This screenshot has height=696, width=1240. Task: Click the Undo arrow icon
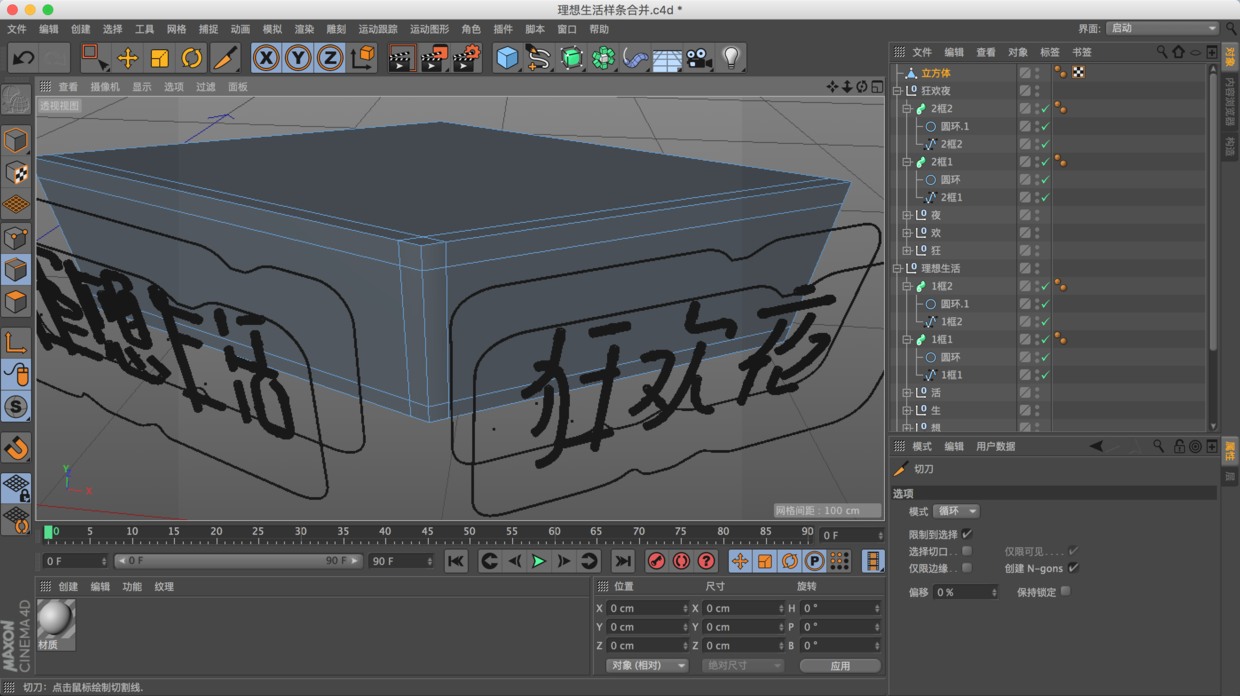[23, 58]
